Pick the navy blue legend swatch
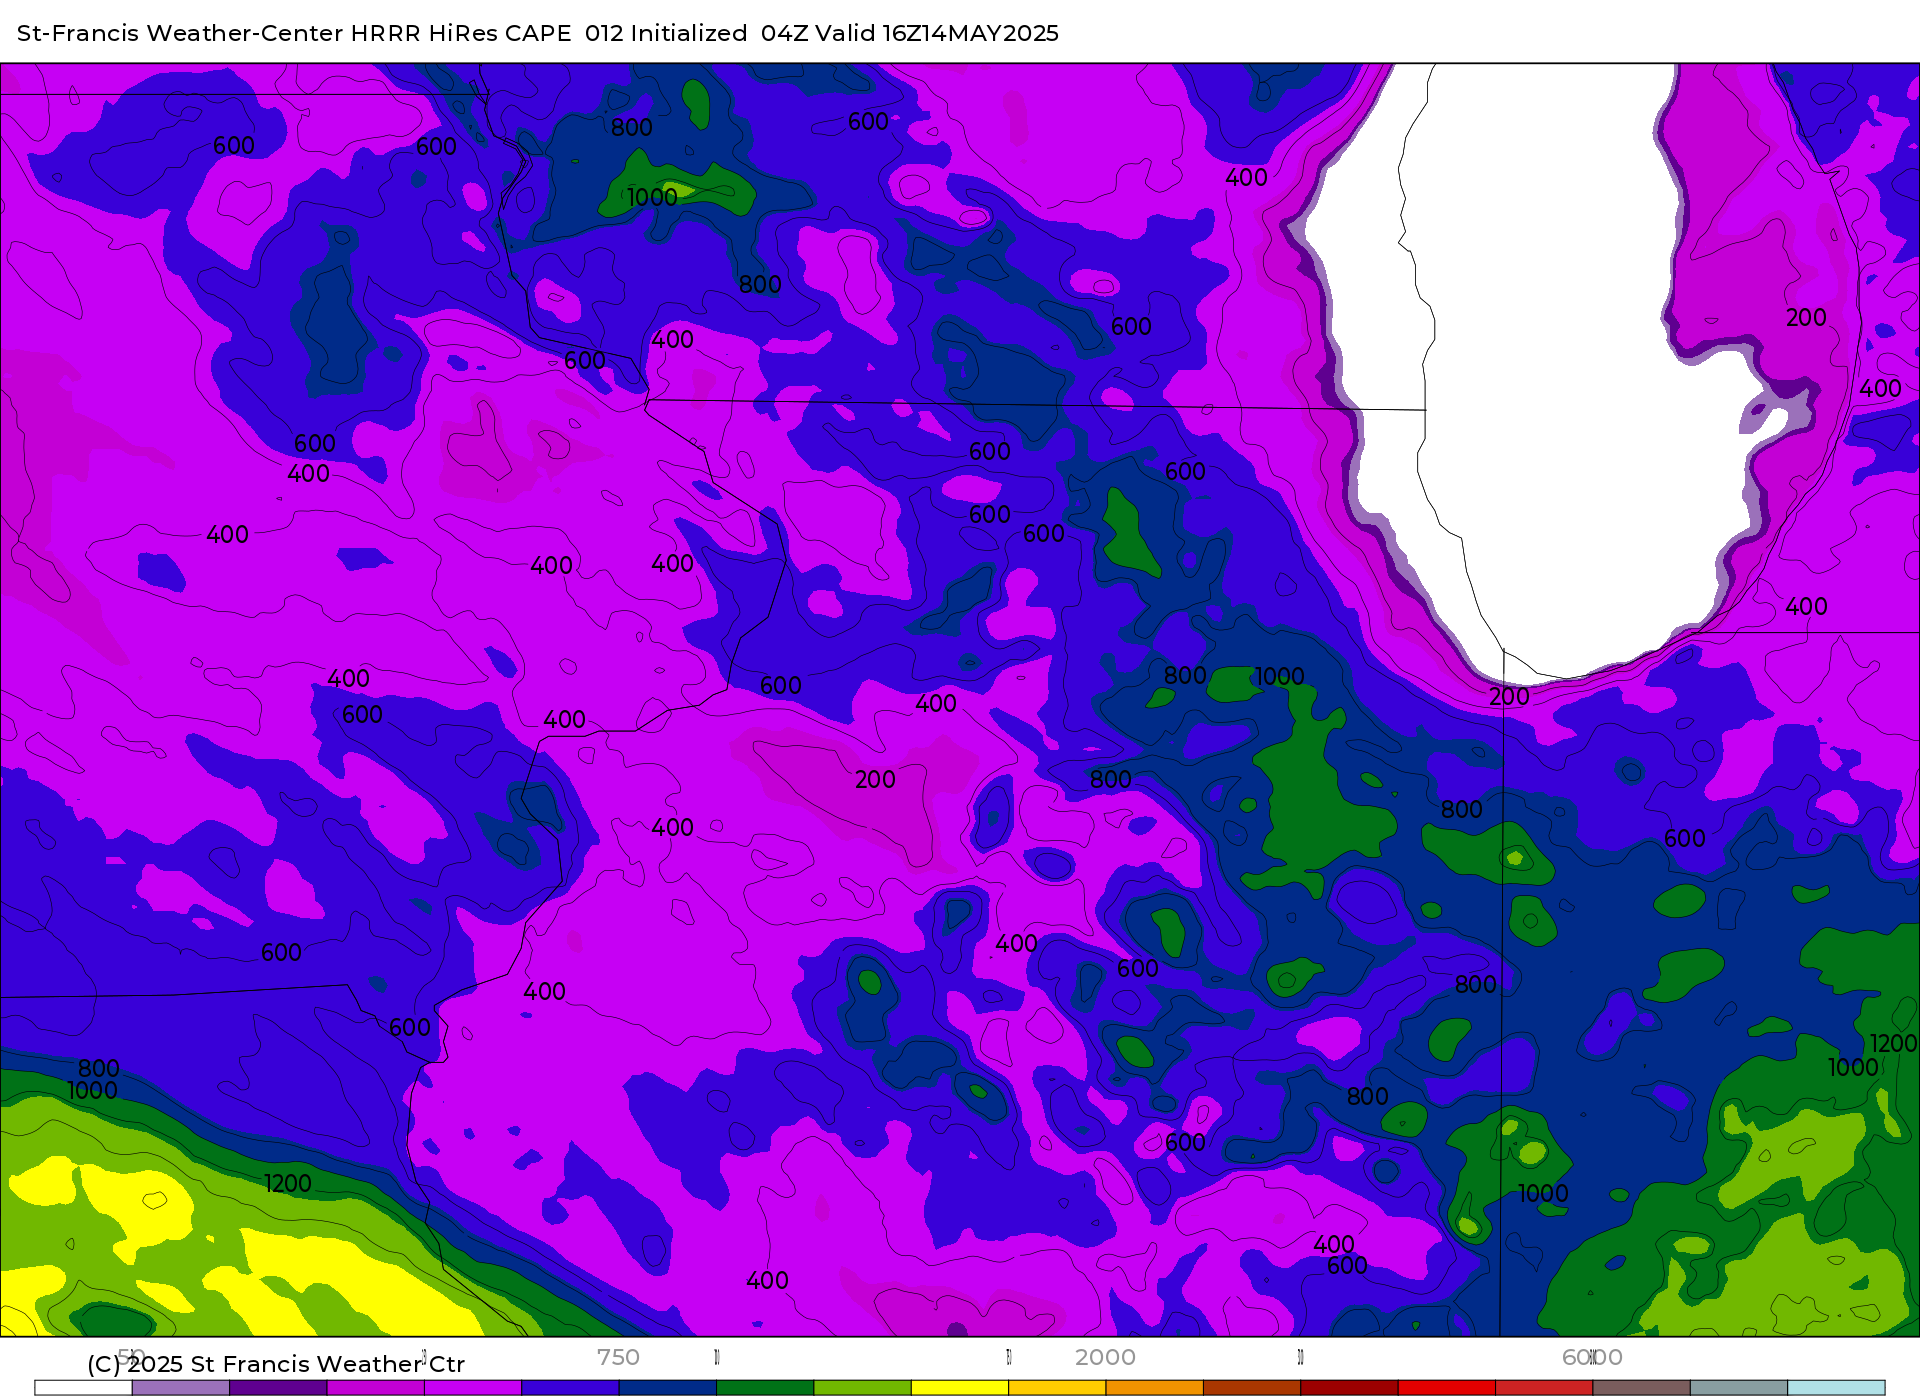This screenshot has width=1920, height=1400. pos(668,1388)
